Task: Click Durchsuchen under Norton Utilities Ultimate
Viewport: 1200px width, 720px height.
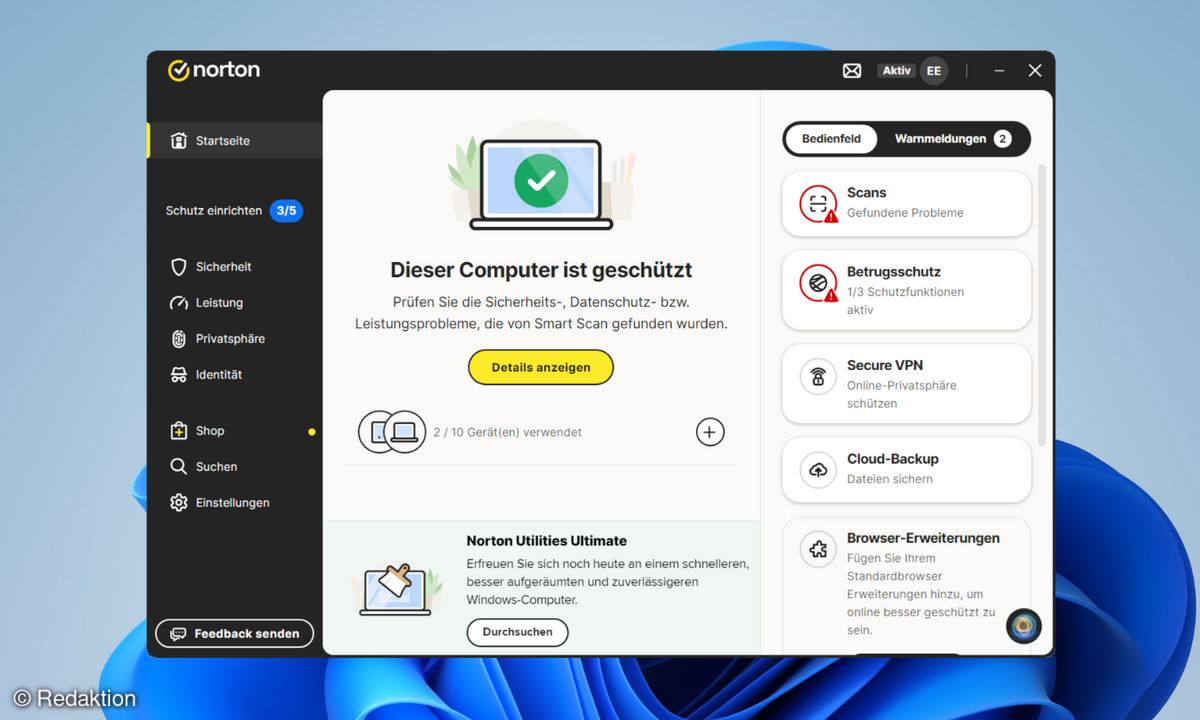Action: click(517, 632)
